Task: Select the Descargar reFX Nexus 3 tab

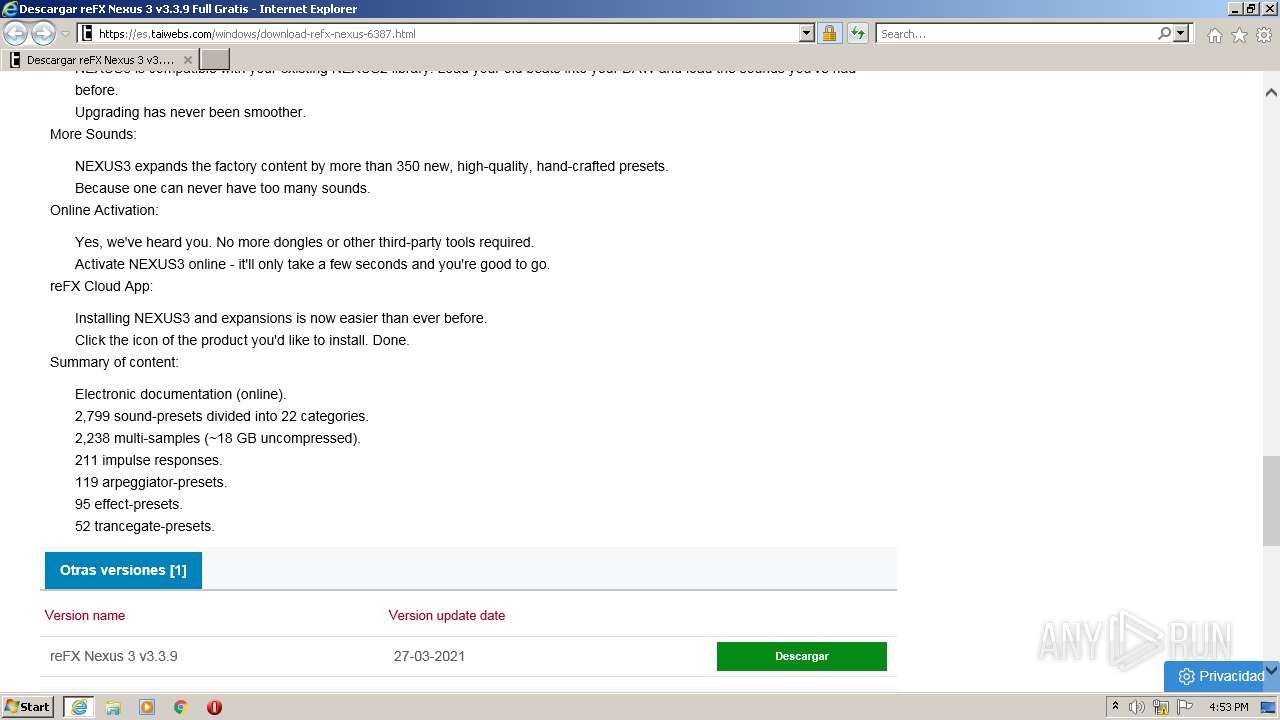Action: [x=100, y=60]
